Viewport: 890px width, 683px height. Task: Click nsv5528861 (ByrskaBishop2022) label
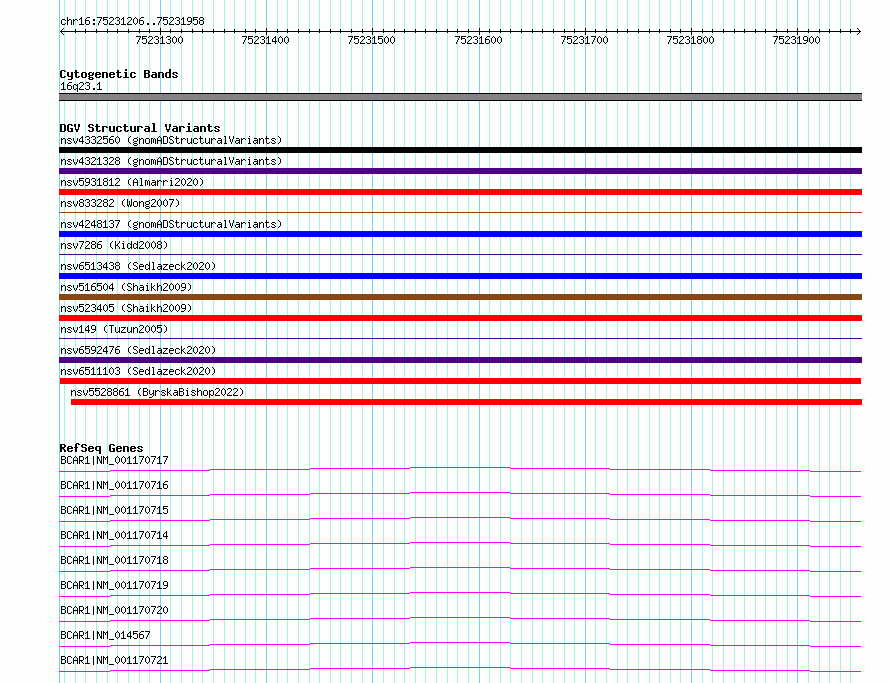pos(157,392)
